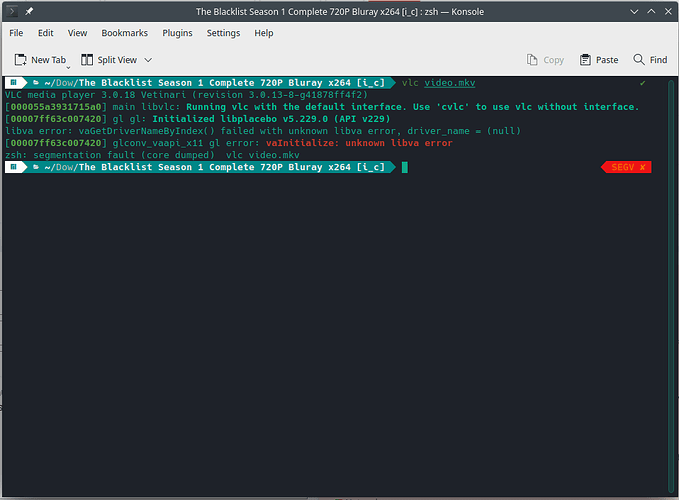Expand the Split View dropdown arrow
This screenshot has width=679, height=500.
click(x=148, y=60)
